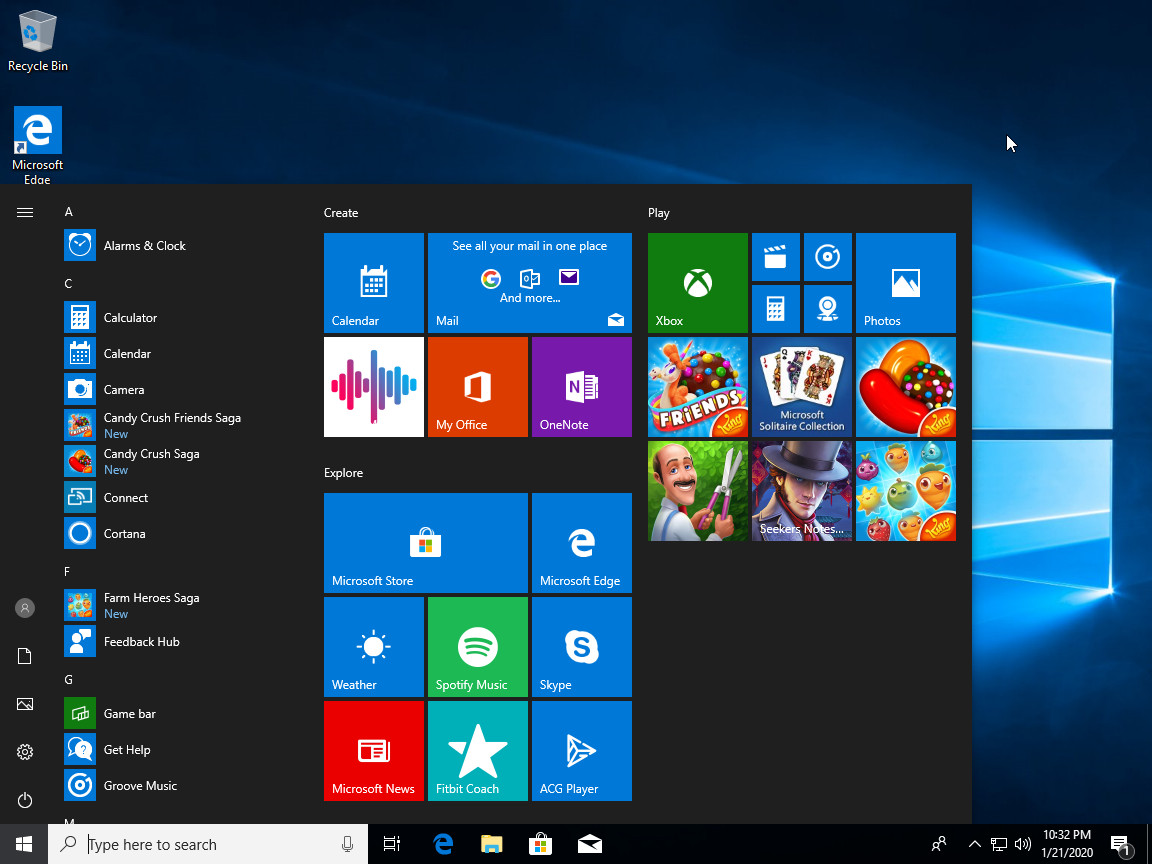Open Task View from the taskbar
Image resolution: width=1152 pixels, height=864 pixels.
[x=392, y=844]
